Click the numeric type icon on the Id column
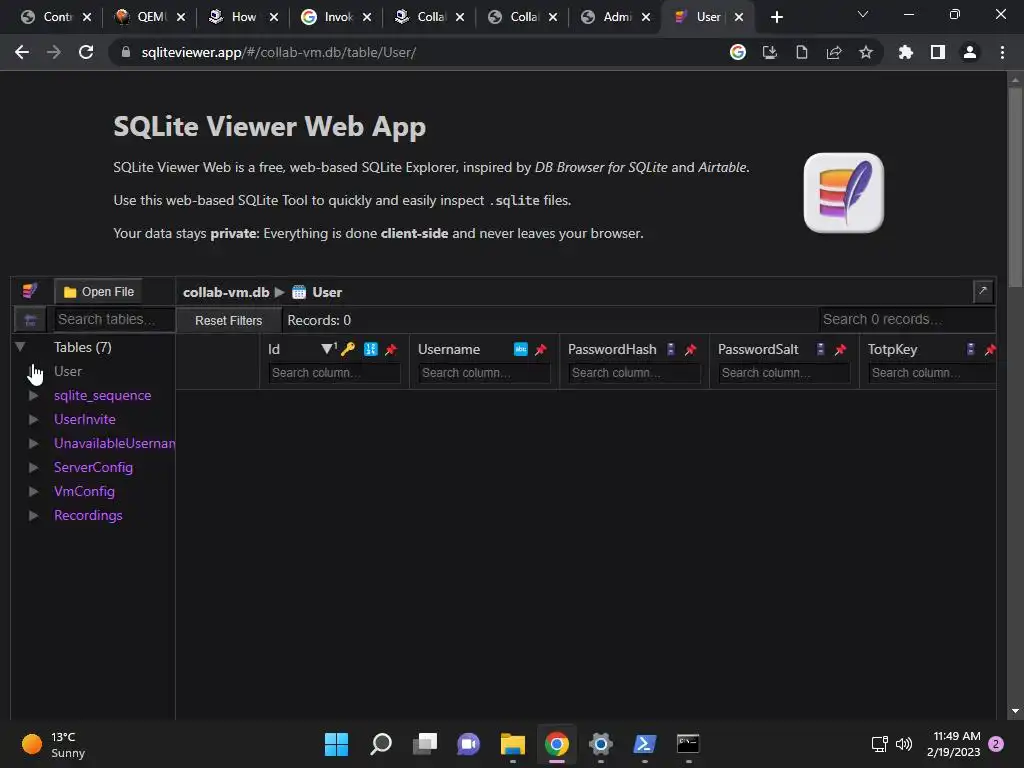The width and height of the screenshot is (1024, 768). (371, 349)
